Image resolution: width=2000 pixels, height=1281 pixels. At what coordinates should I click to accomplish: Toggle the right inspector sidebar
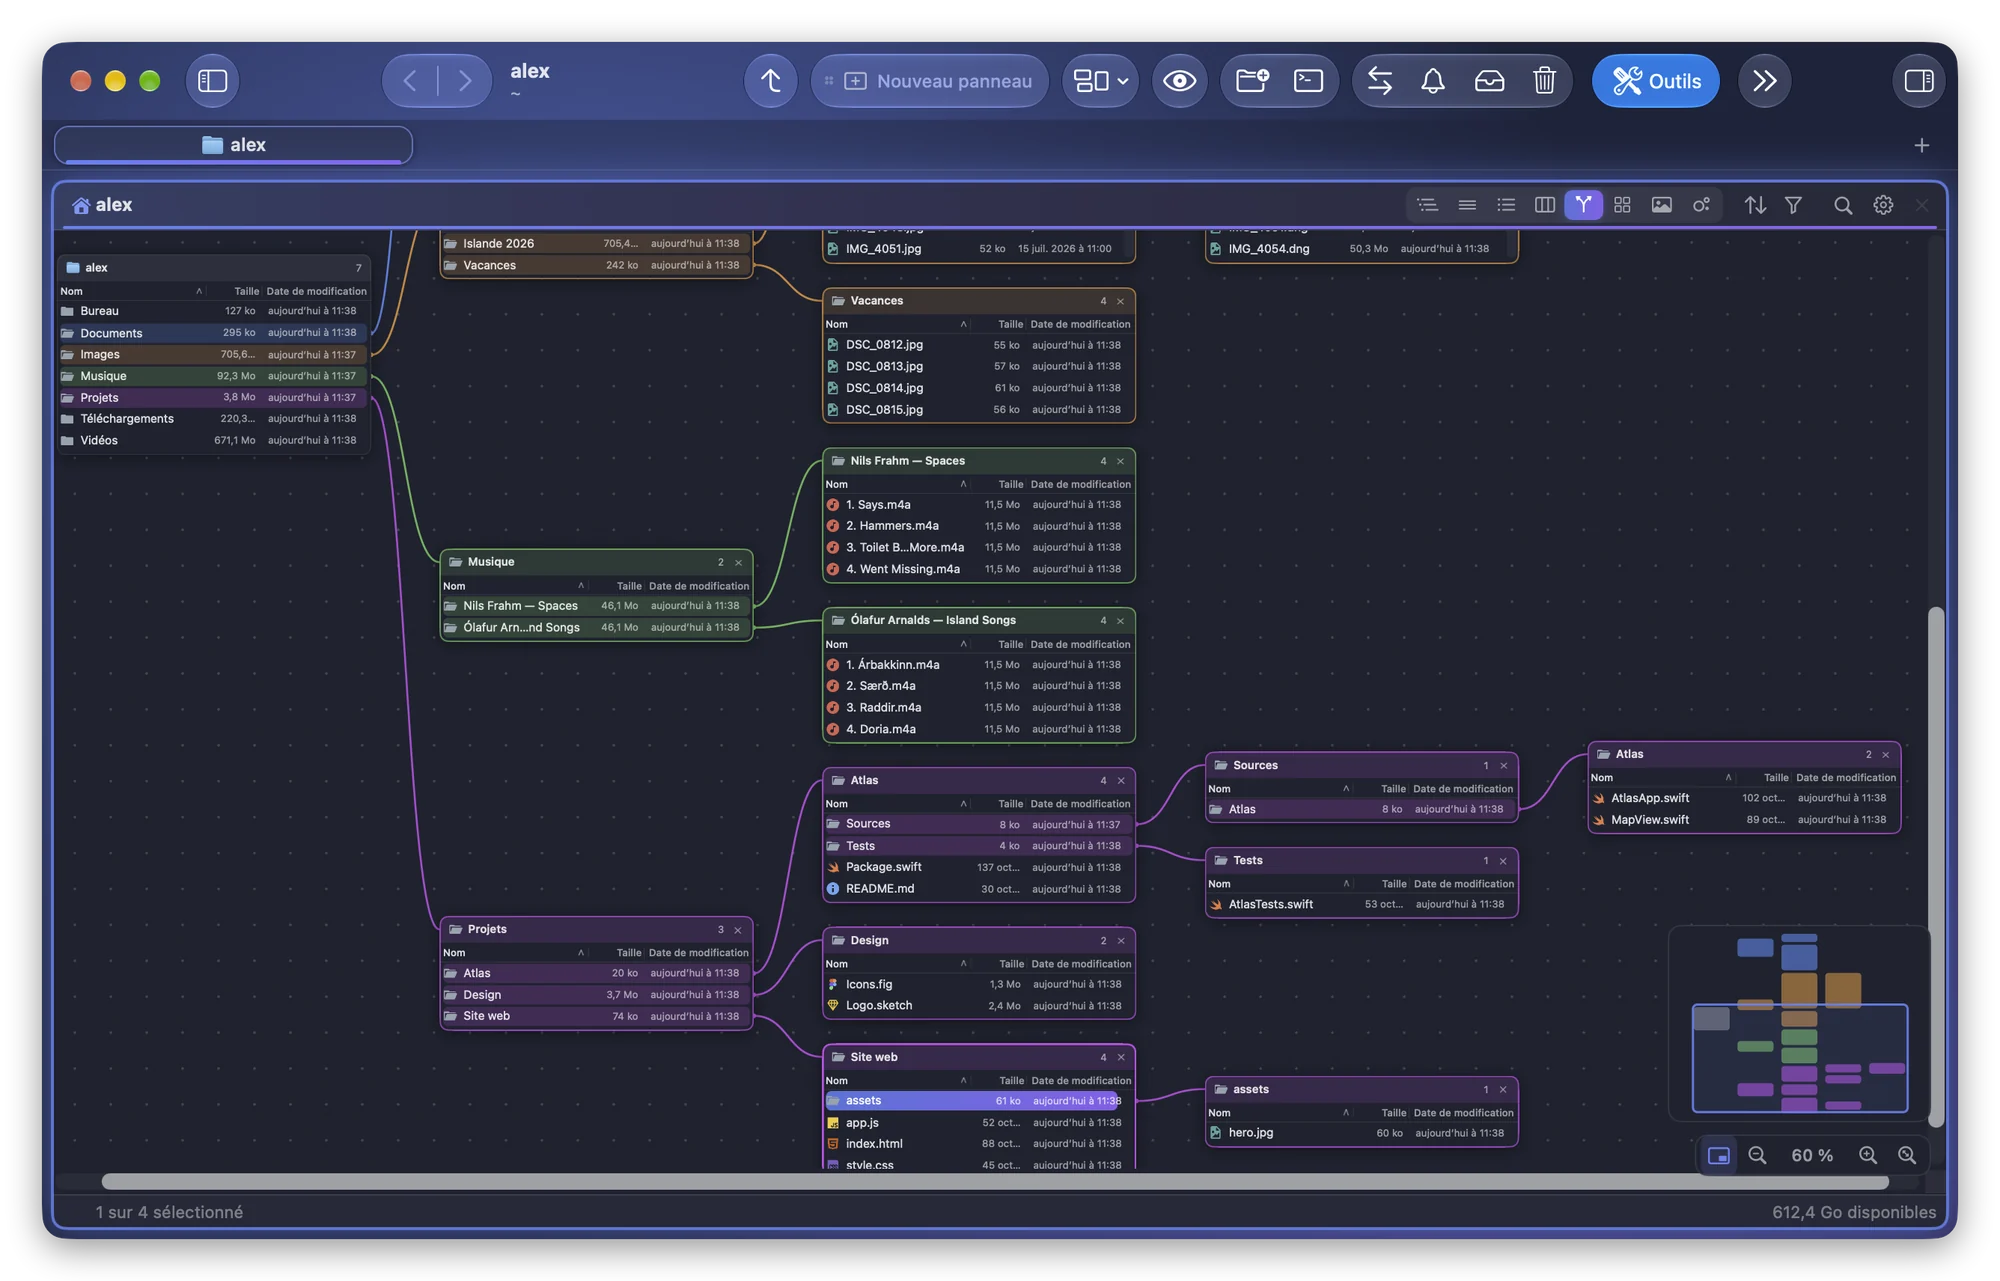click(x=1919, y=81)
